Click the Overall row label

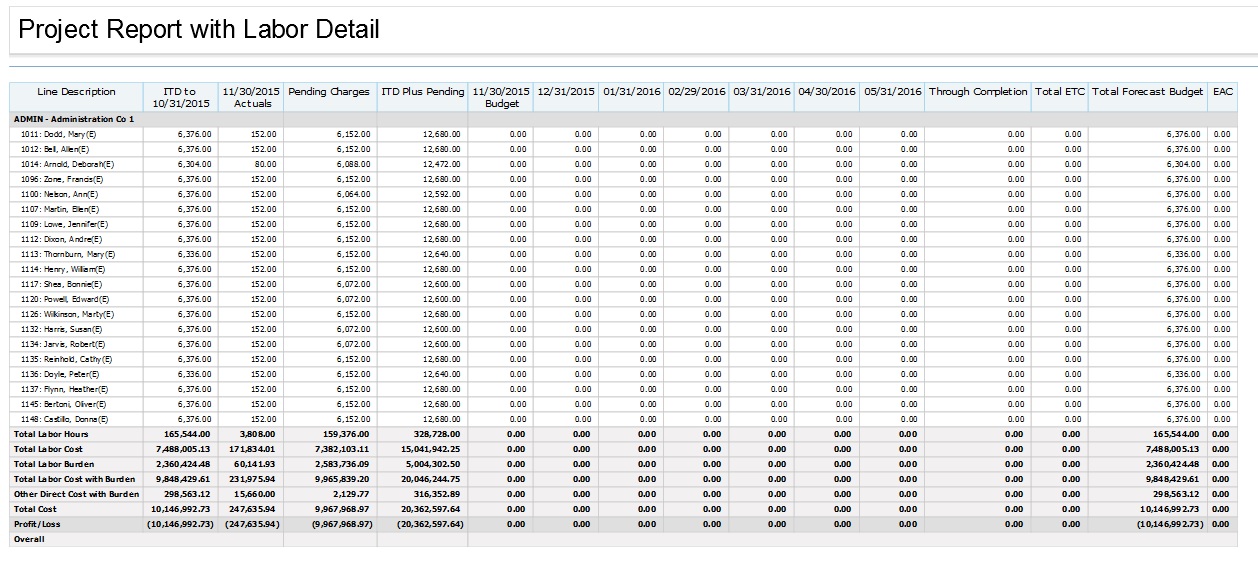(29, 539)
